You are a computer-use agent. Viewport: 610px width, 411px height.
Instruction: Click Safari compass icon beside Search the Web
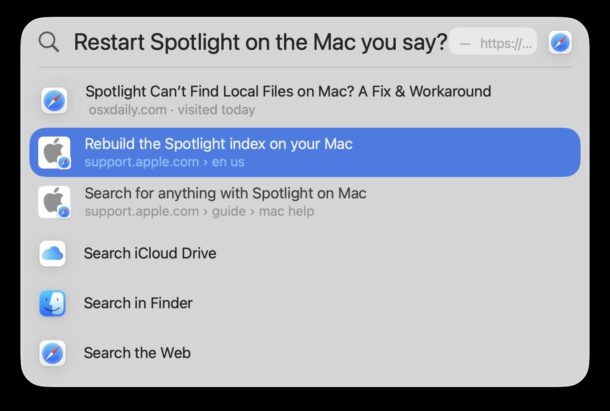[53, 353]
